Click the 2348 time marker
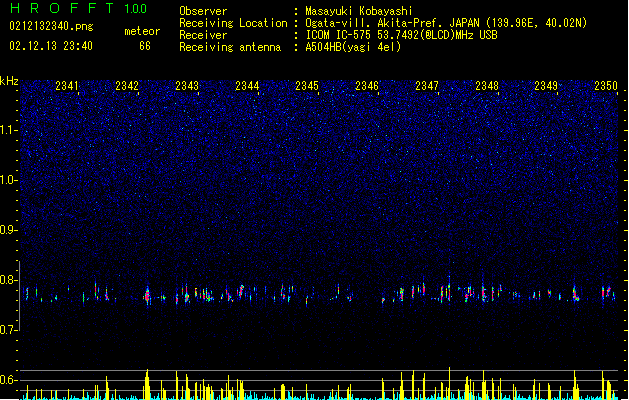Image resolution: width=629 pixels, height=400 pixels. pos(487,85)
